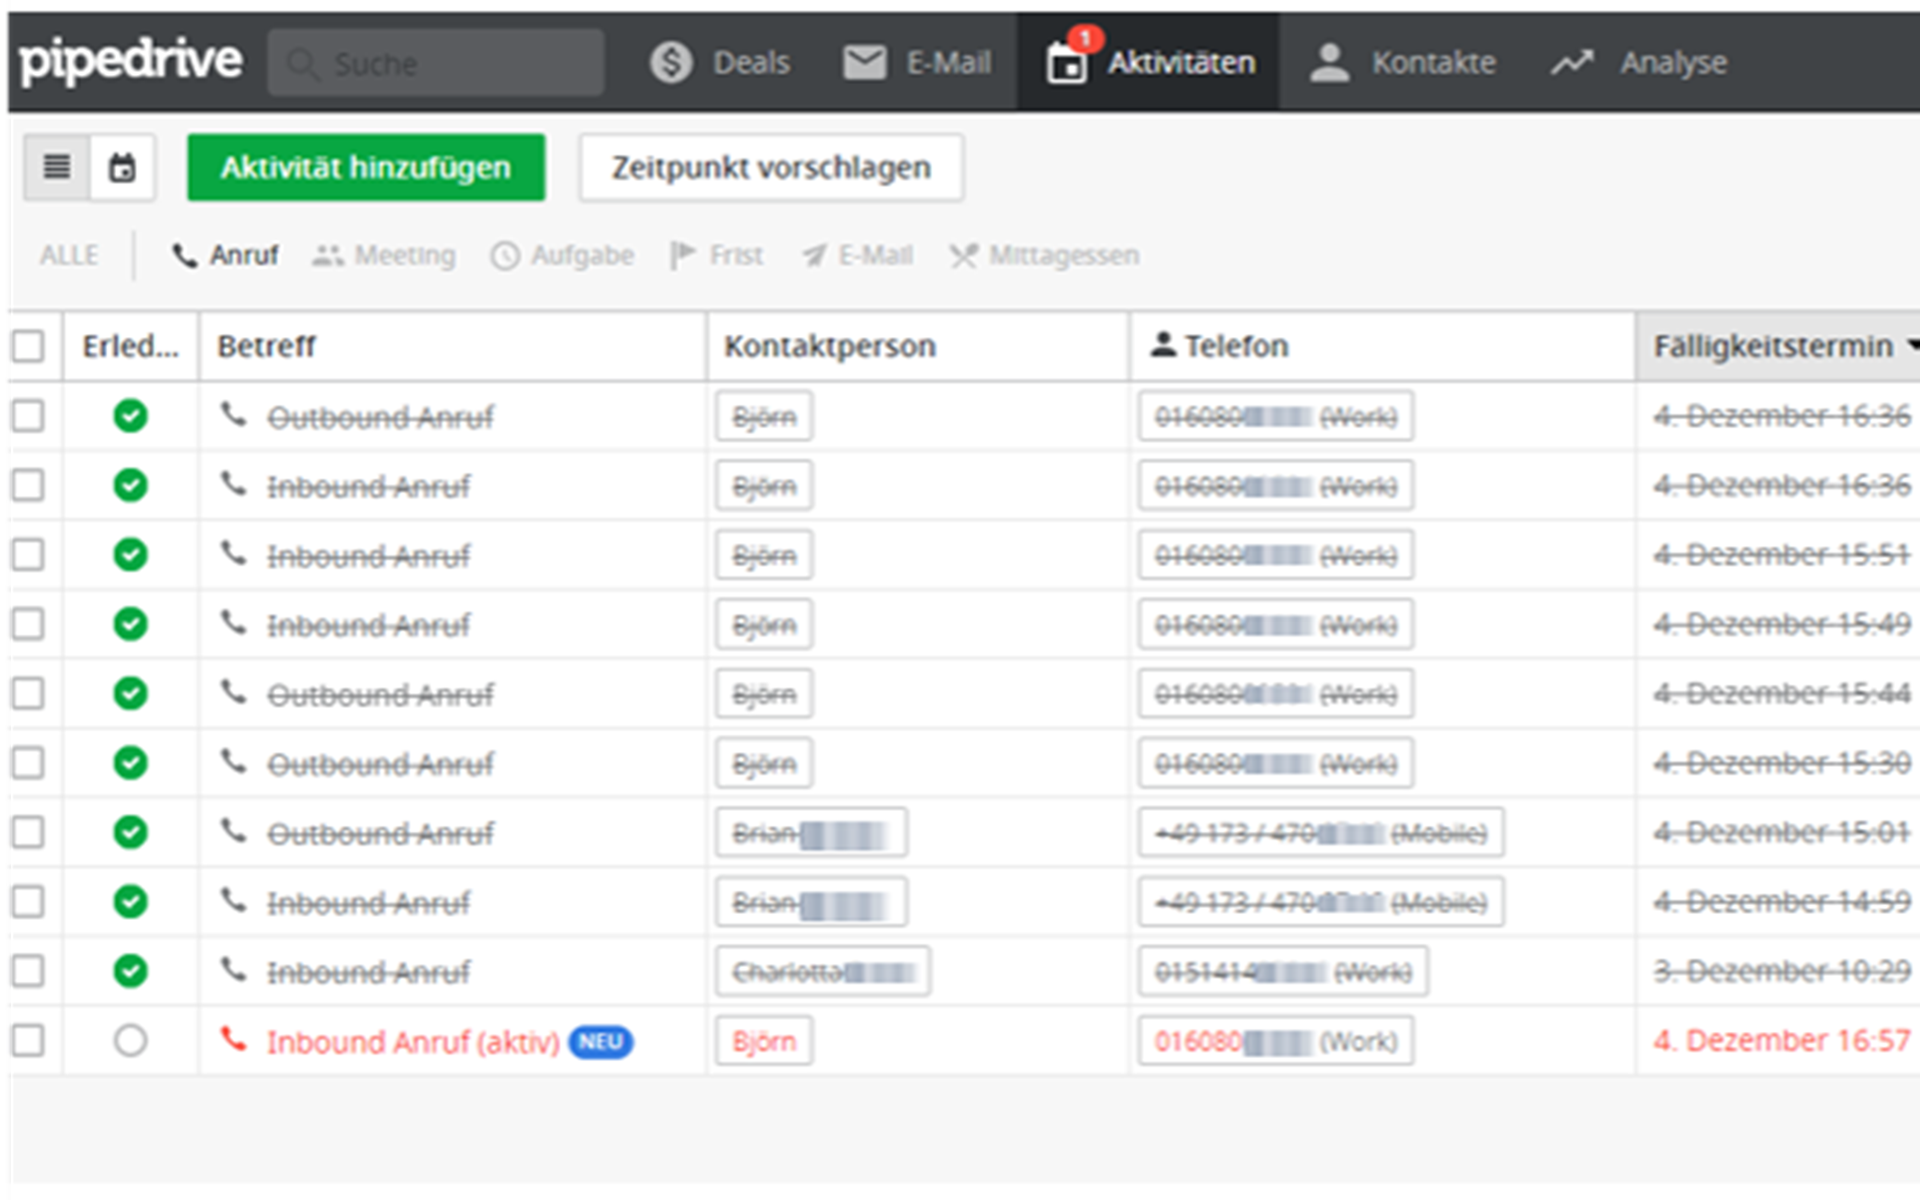The height and width of the screenshot is (1200, 1920).
Task: Mark Inbound Anruf (aktiv) as done
Action: click(x=130, y=1041)
